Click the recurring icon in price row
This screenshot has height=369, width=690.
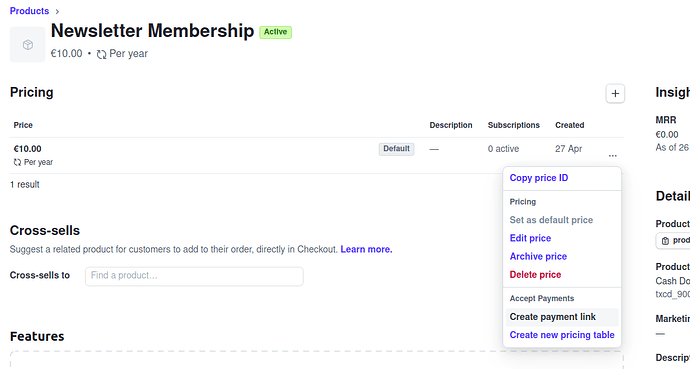17,162
